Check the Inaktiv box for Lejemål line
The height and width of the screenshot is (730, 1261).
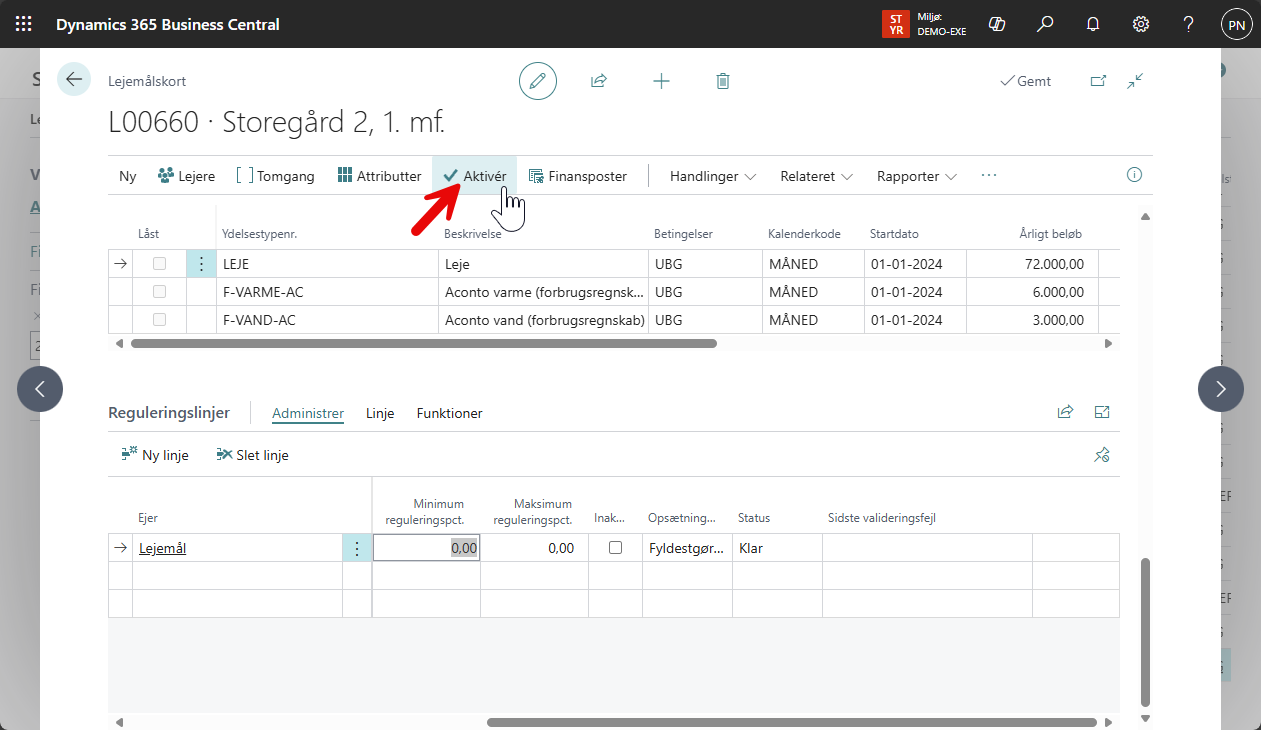click(615, 548)
